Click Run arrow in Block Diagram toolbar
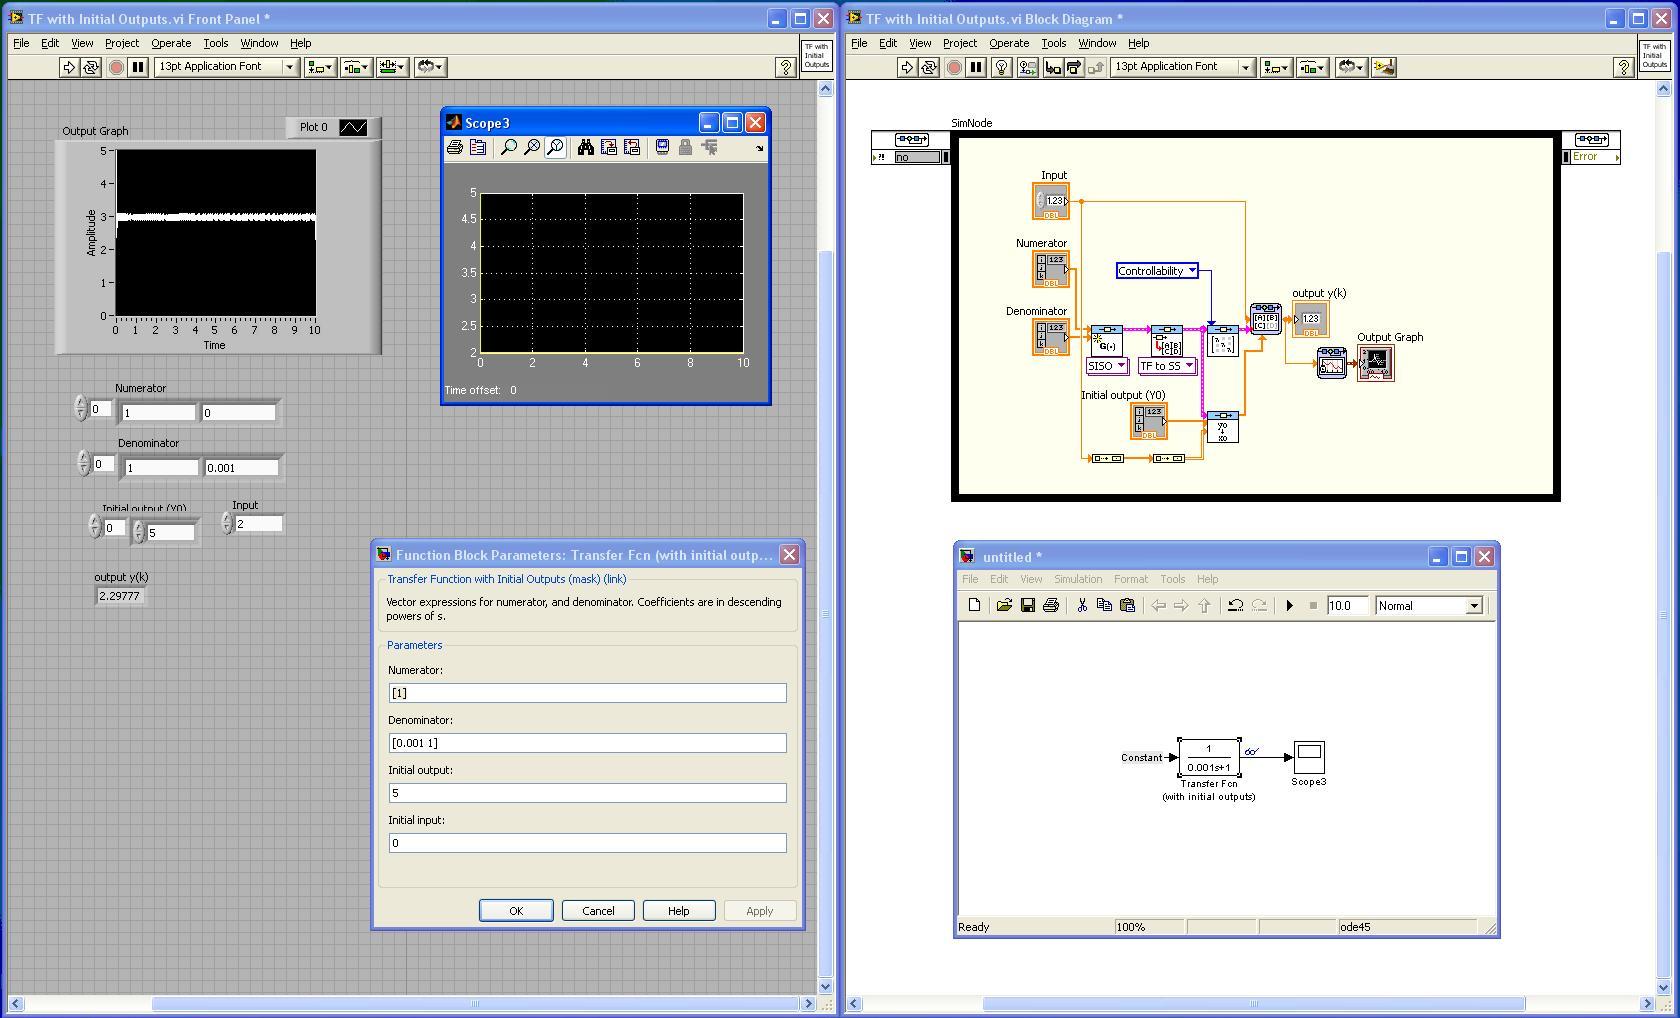Screen dimensions: 1680x1018 [x=906, y=67]
